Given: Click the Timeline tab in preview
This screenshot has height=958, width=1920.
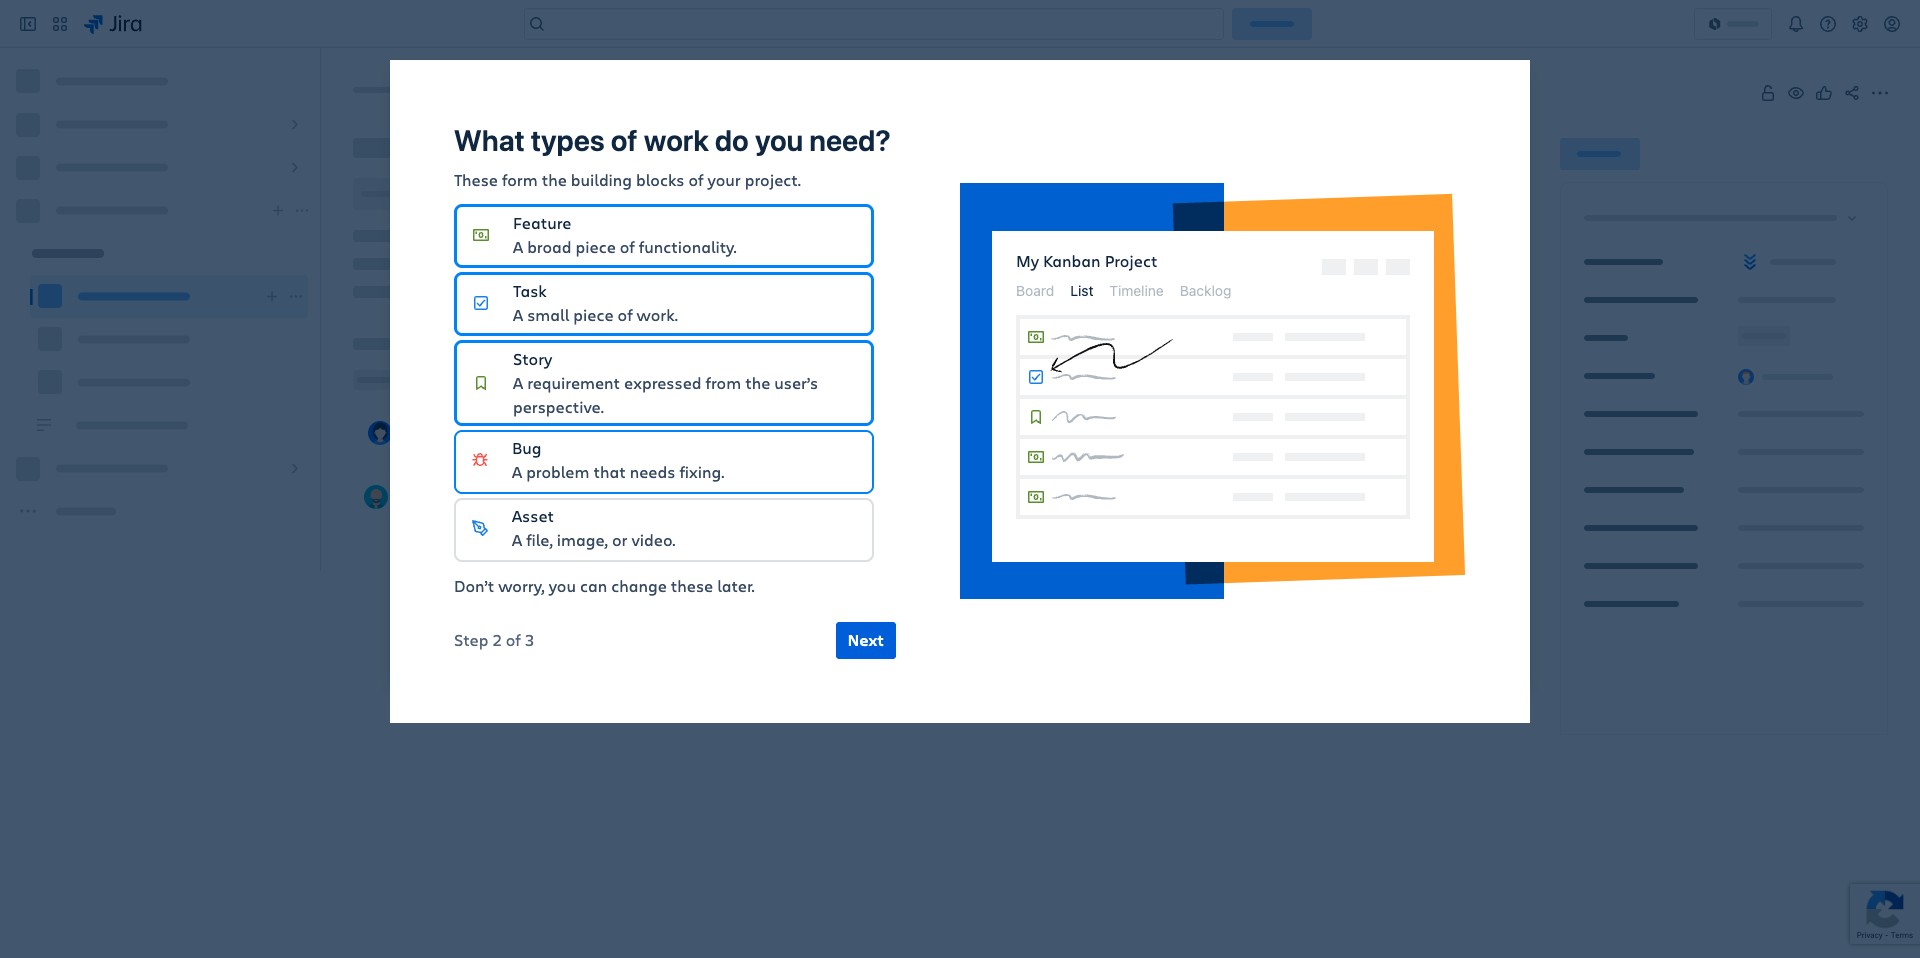Looking at the screenshot, I should click(1136, 291).
